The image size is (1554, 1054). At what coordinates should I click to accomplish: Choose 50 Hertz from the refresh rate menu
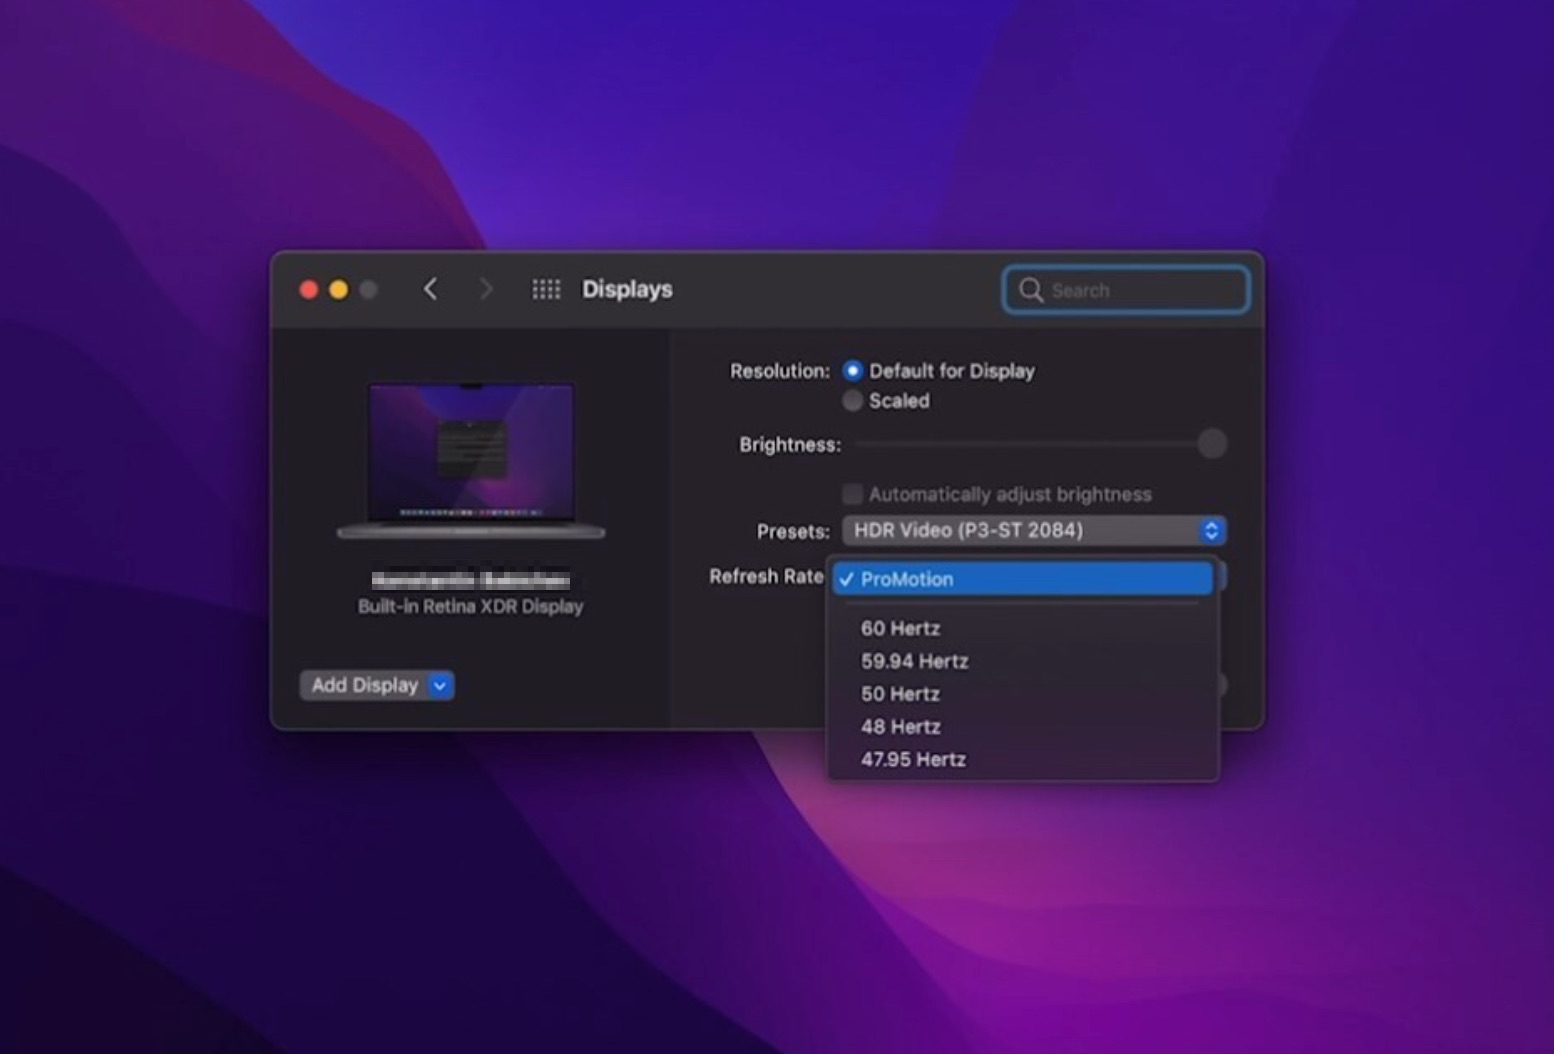pos(899,693)
